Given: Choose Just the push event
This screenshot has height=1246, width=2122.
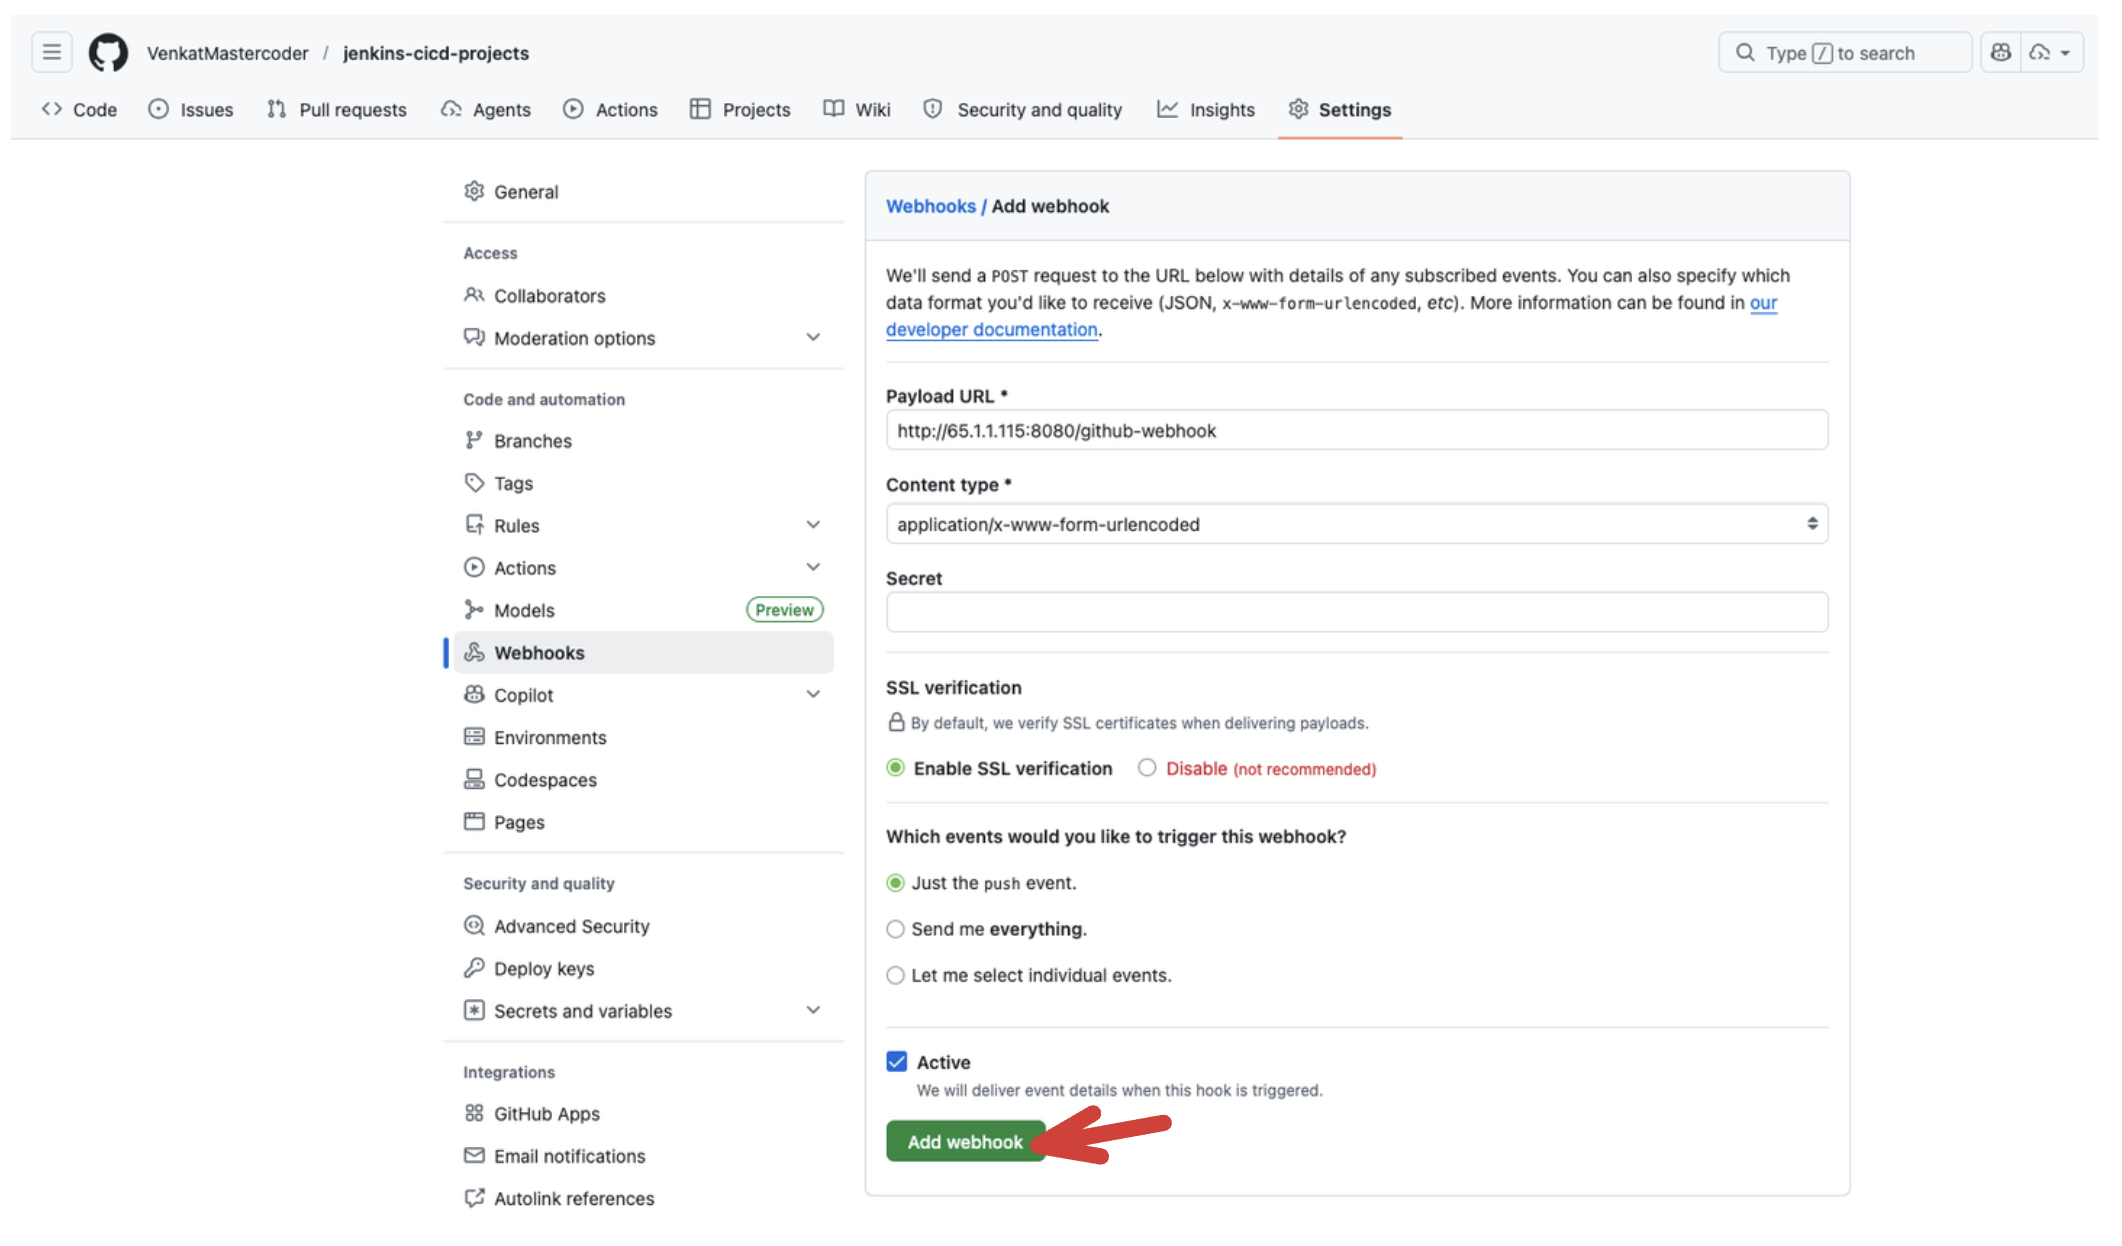Looking at the screenshot, I should click(x=895, y=883).
